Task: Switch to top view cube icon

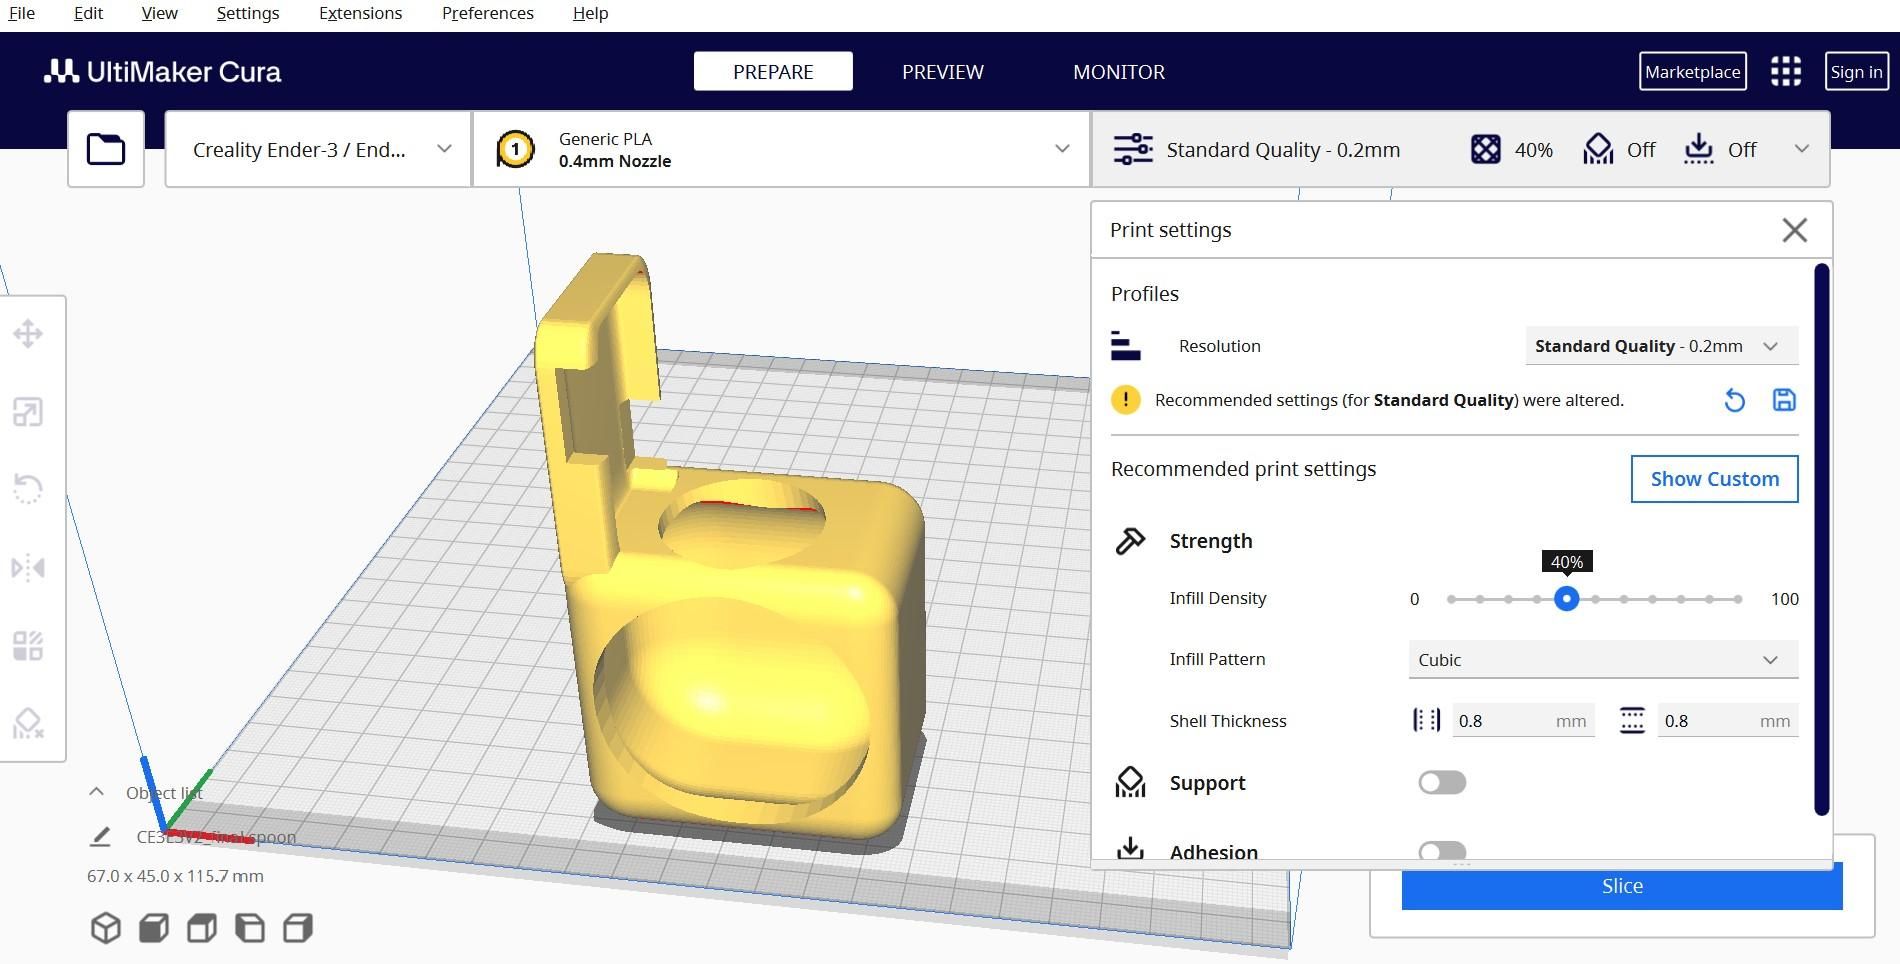Action: click(x=202, y=928)
